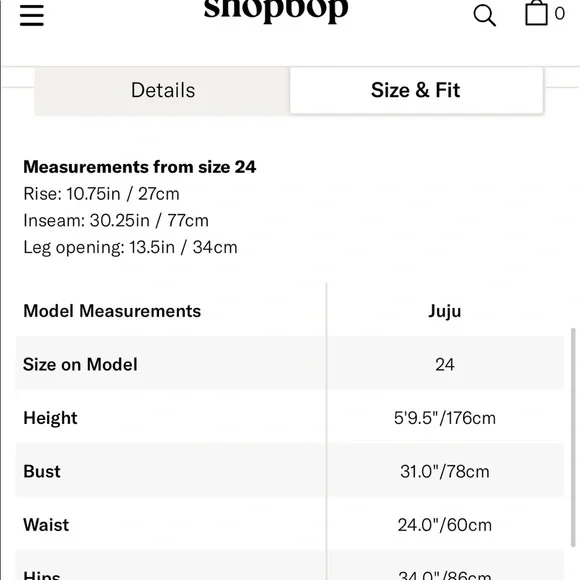
Task: Click the Shopbop logo
Action: pos(276,10)
